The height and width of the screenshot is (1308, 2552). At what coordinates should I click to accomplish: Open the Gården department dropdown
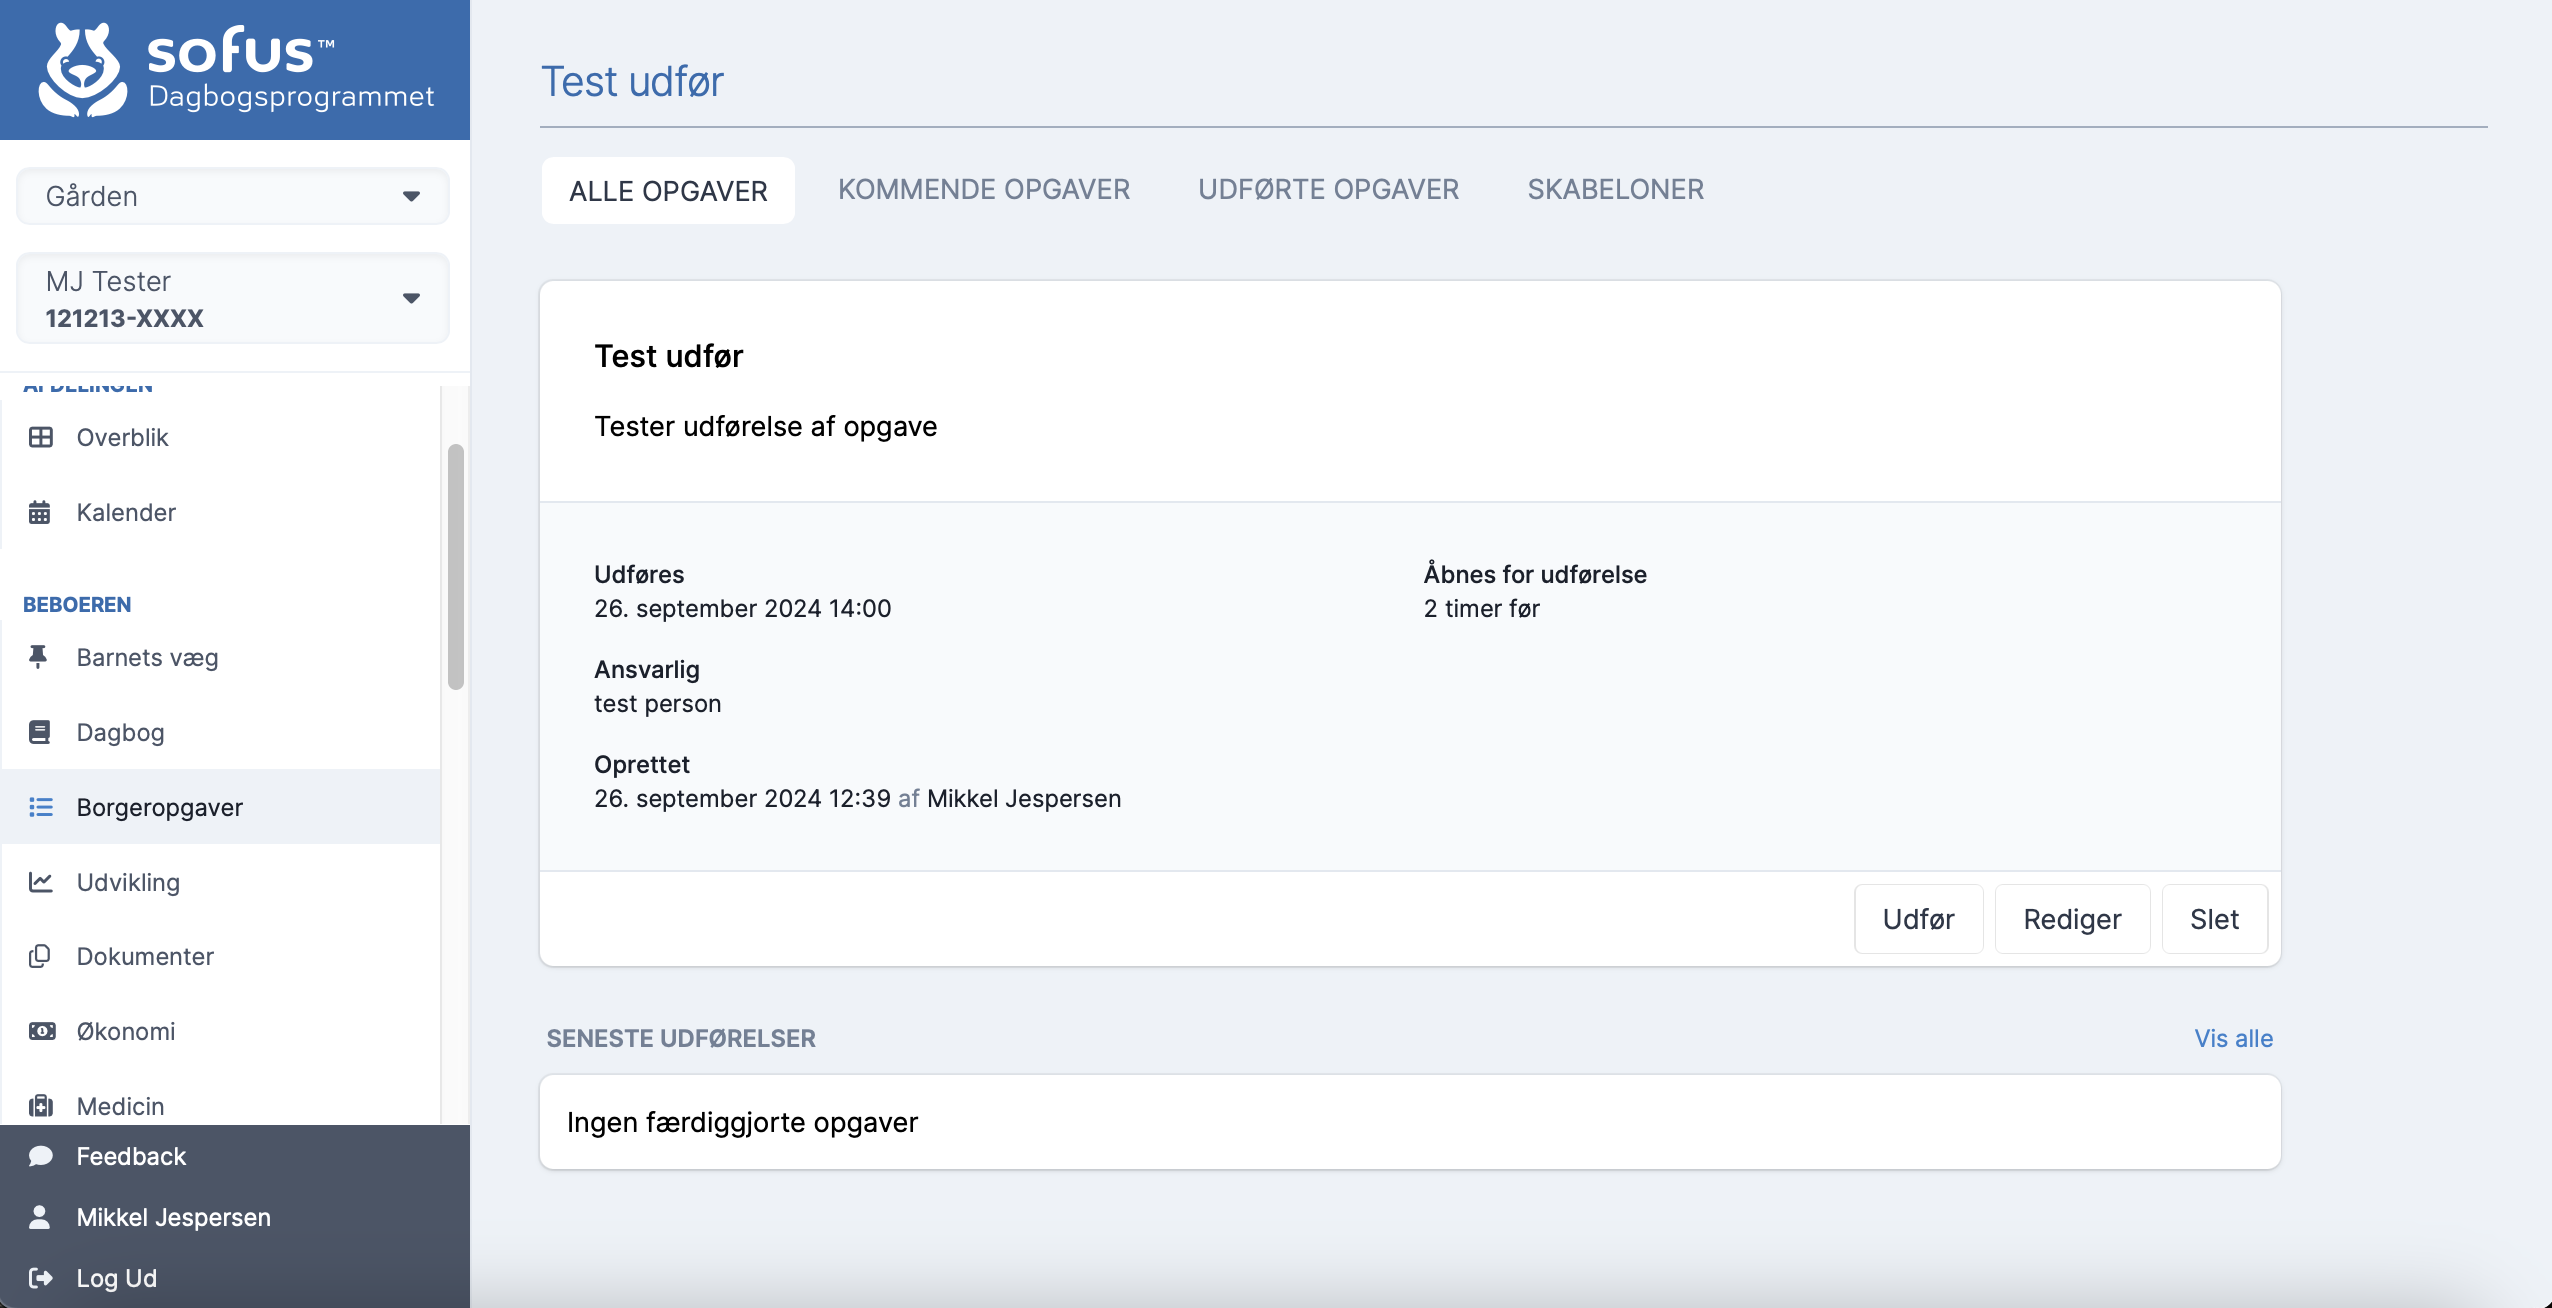coord(232,196)
